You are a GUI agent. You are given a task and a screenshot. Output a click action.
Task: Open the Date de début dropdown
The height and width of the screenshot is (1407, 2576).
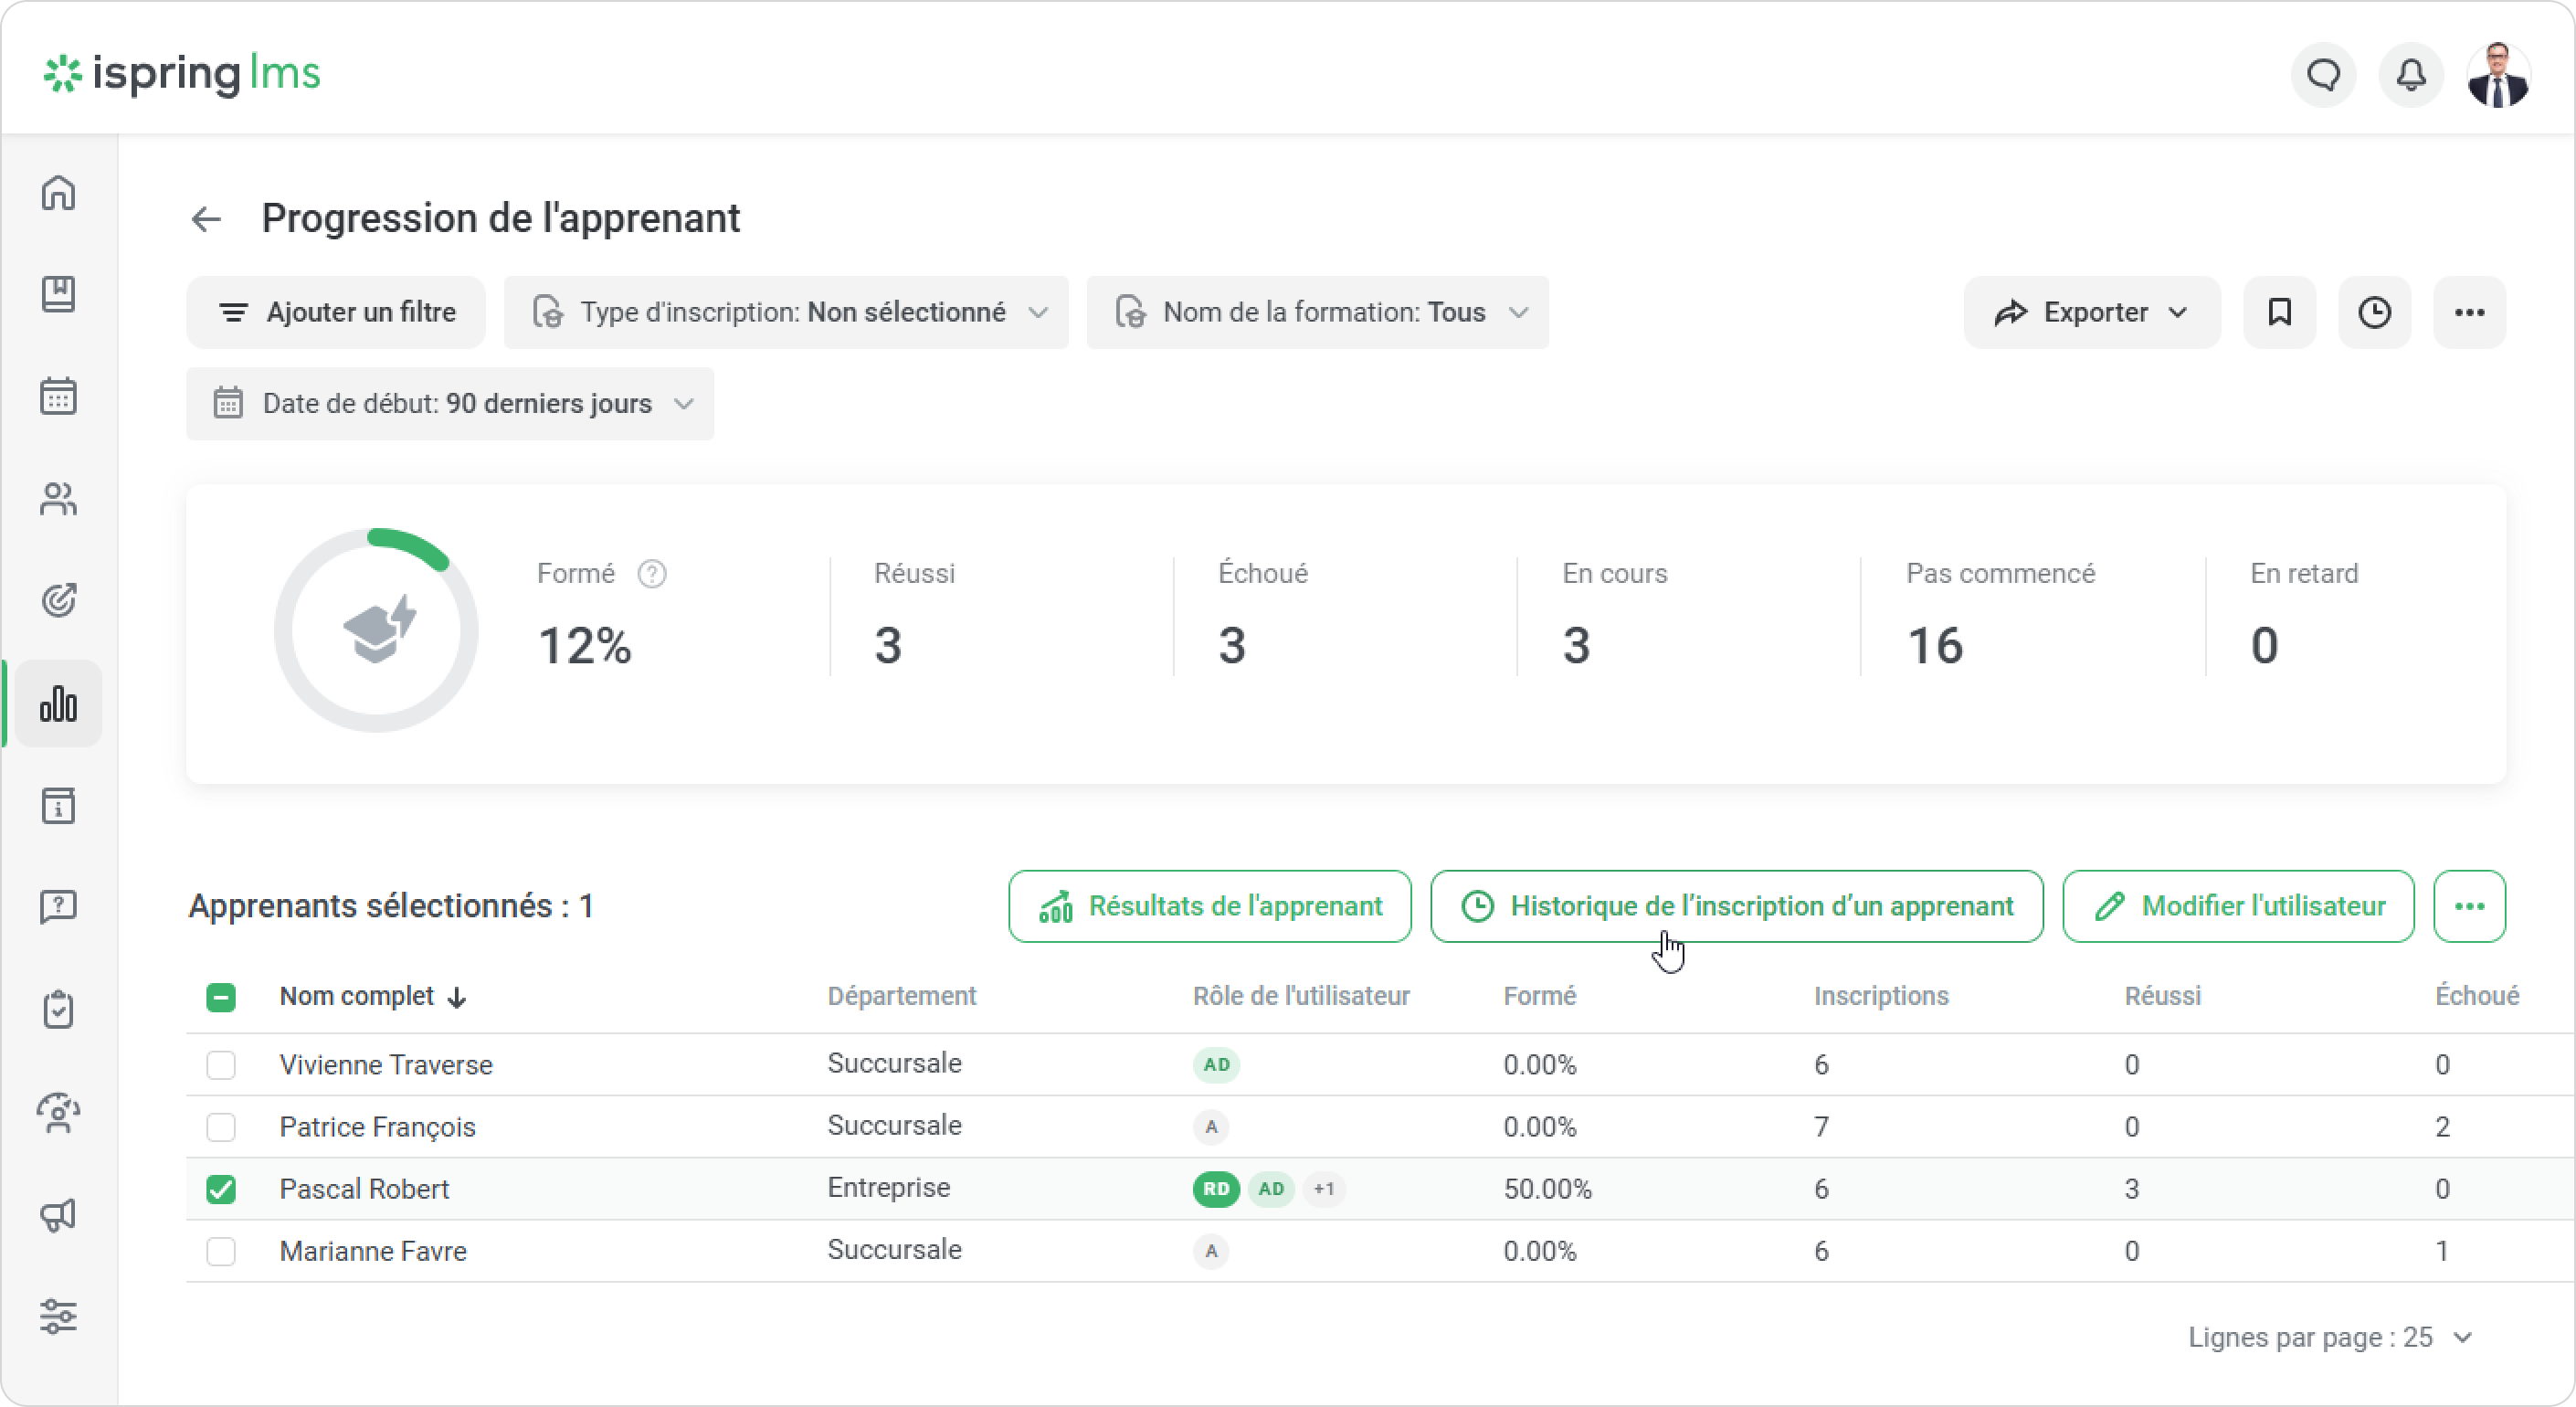[450, 404]
